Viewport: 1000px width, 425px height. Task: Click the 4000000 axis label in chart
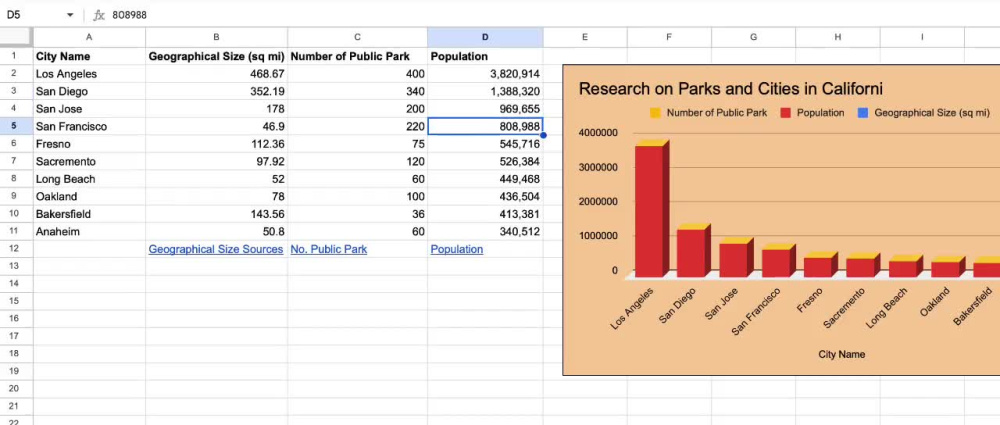coord(598,133)
